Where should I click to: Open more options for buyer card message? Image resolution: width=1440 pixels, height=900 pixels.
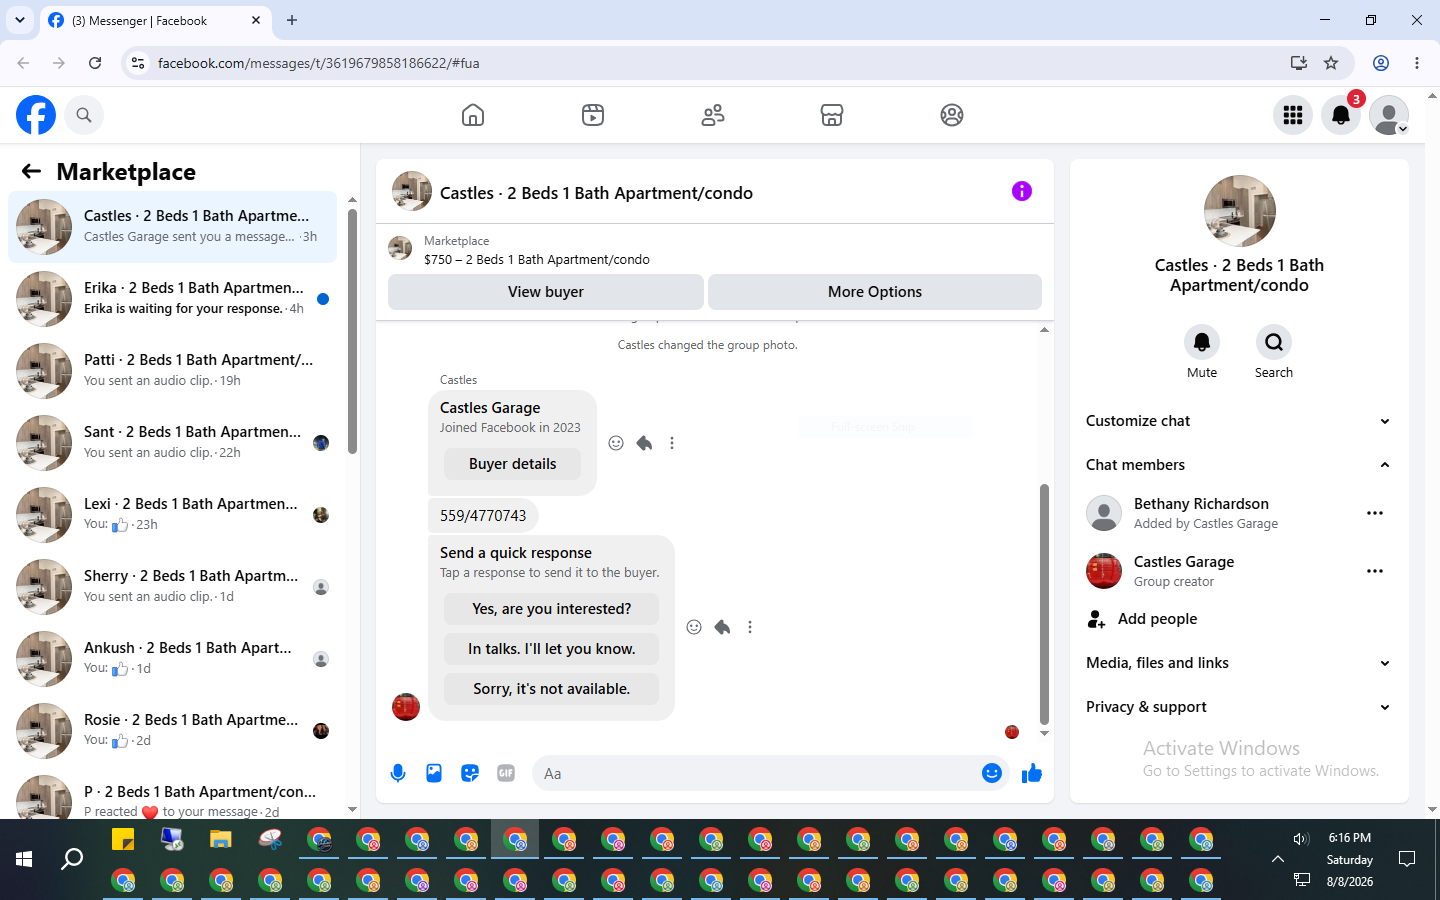click(672, 443)
